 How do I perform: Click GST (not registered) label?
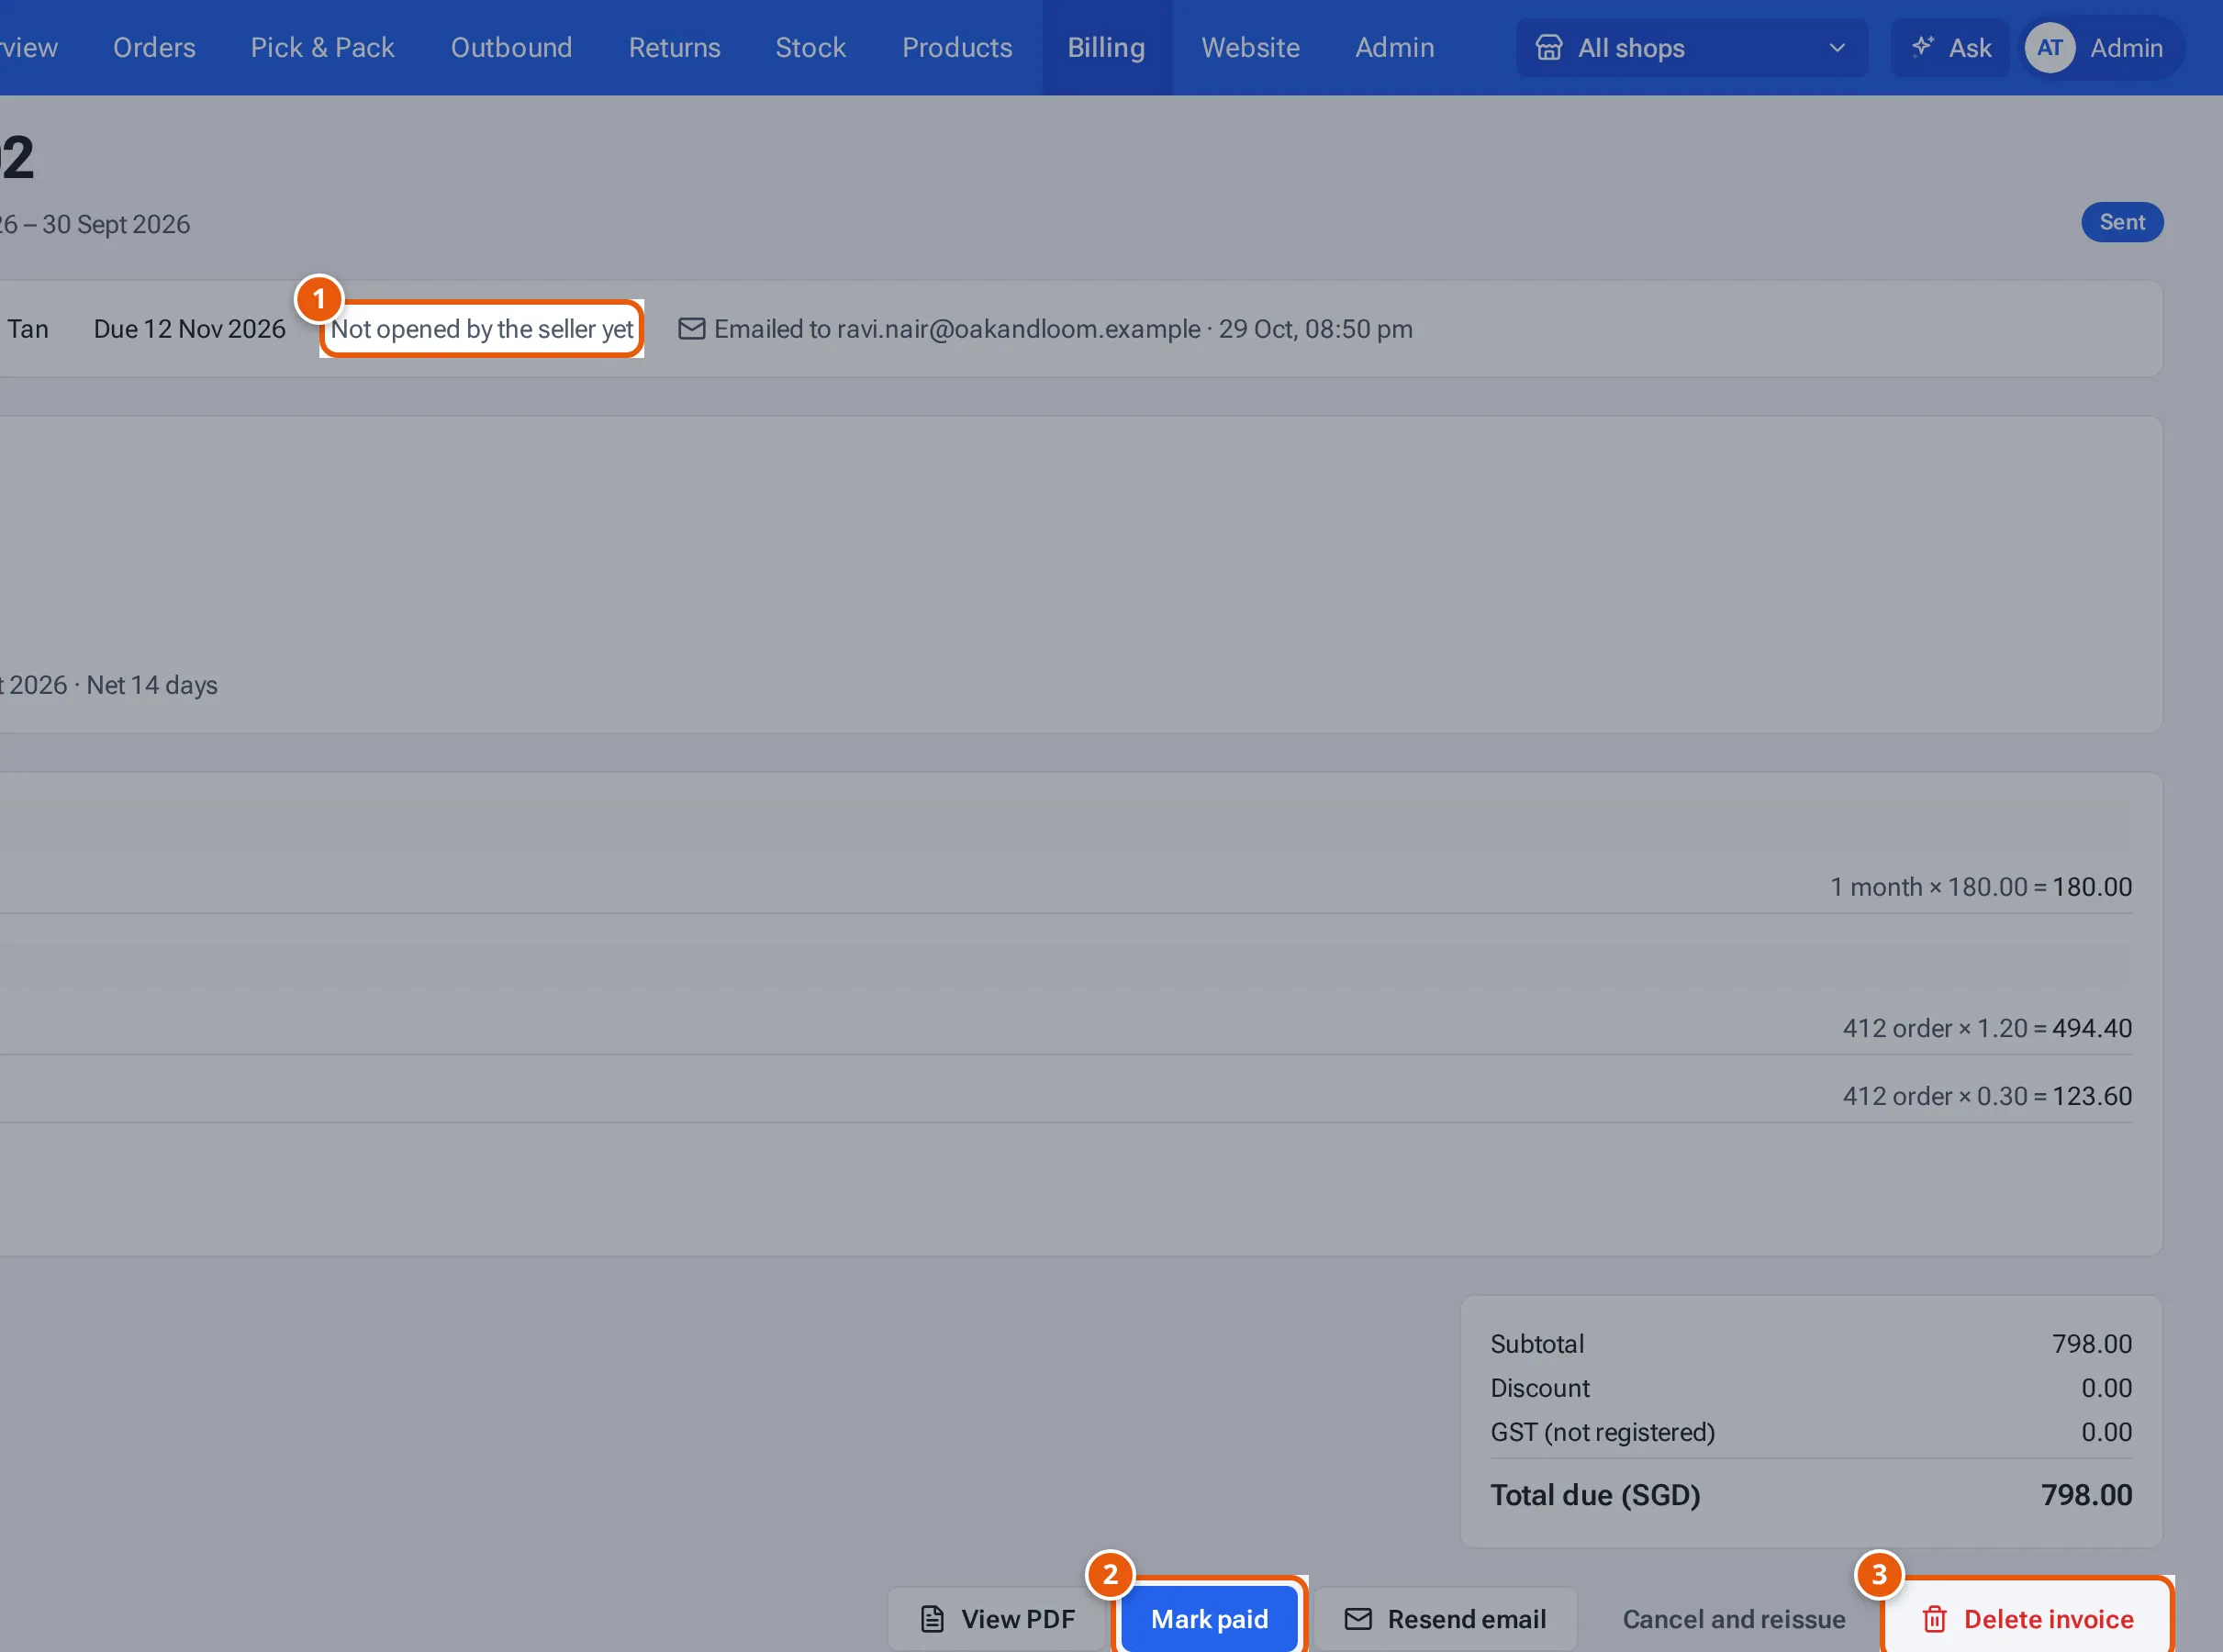pyautogui.click(x=1602, y=1431)
